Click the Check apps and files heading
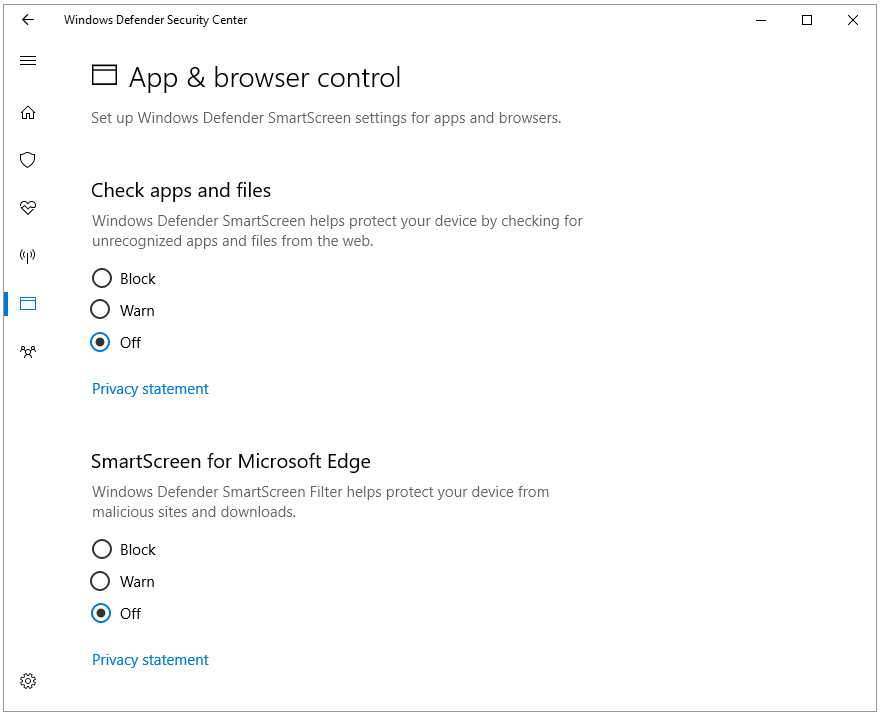 click(181, 190)
